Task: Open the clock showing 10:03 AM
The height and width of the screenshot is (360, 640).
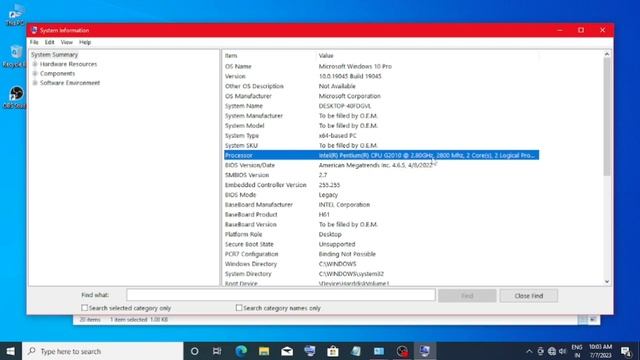Action: 600,351
